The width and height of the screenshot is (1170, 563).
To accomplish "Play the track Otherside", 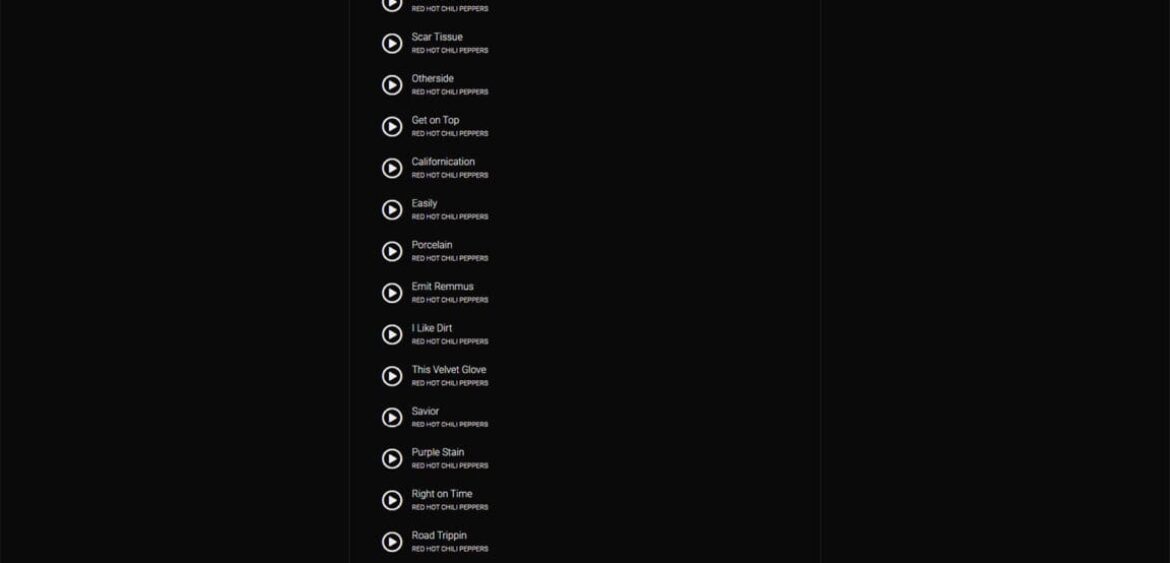I will point(392,86).
